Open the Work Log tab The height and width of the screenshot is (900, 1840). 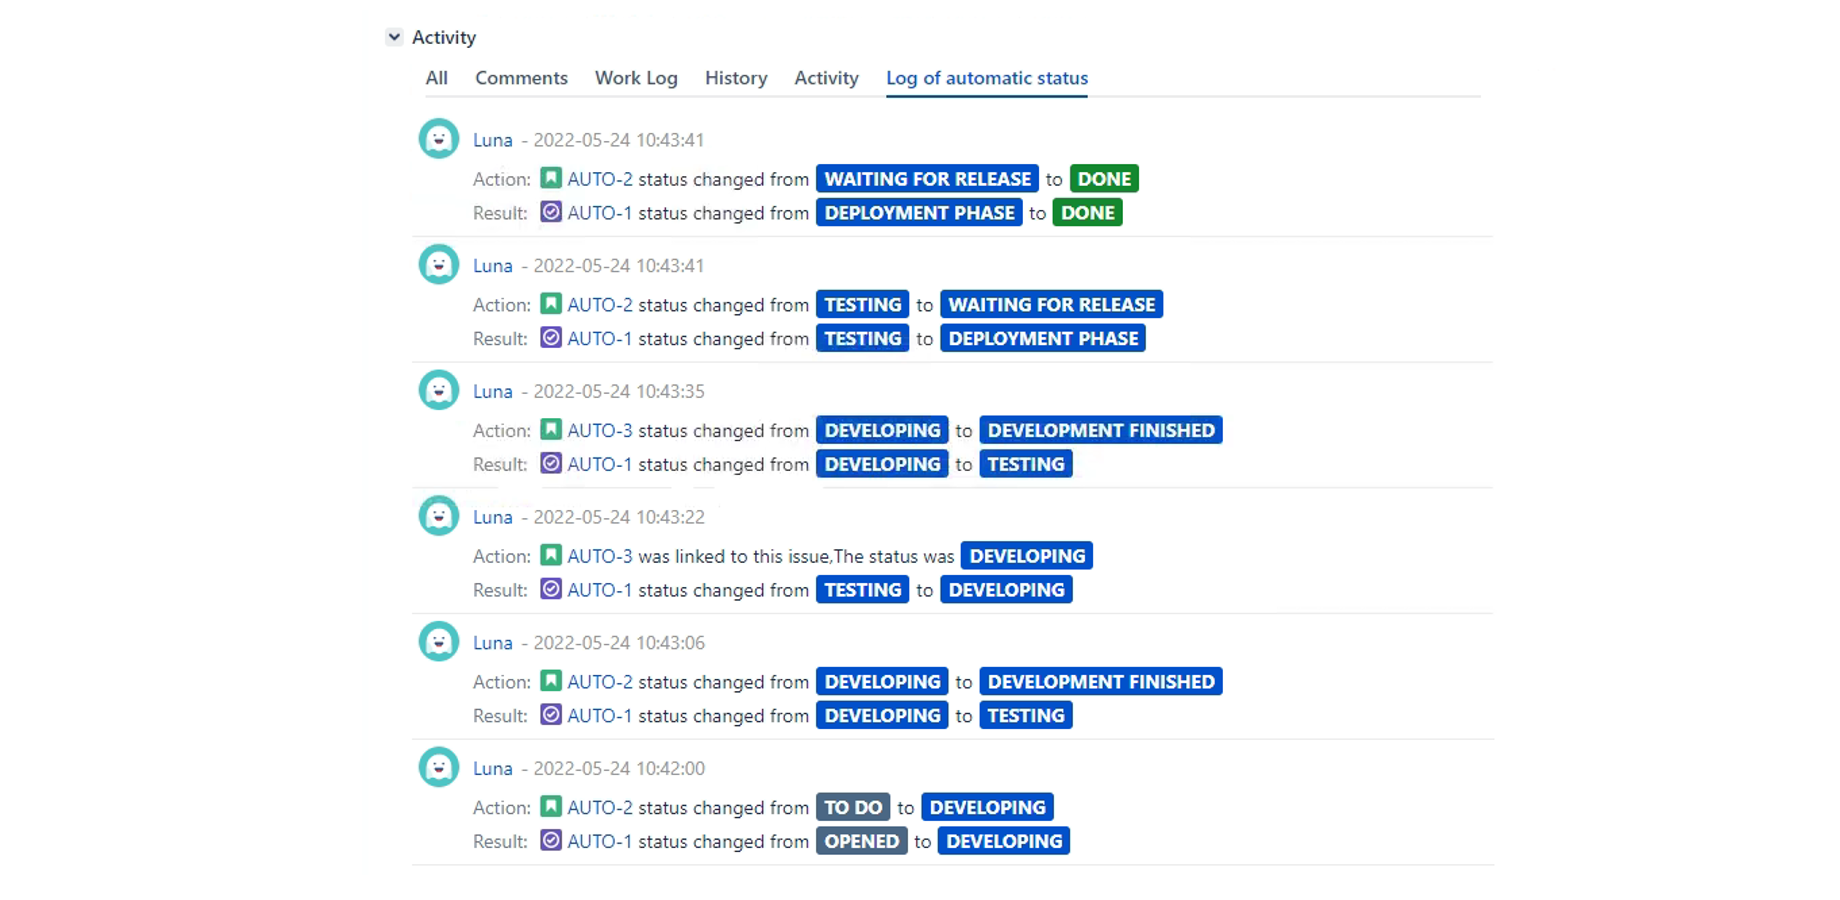coord(636,78)
